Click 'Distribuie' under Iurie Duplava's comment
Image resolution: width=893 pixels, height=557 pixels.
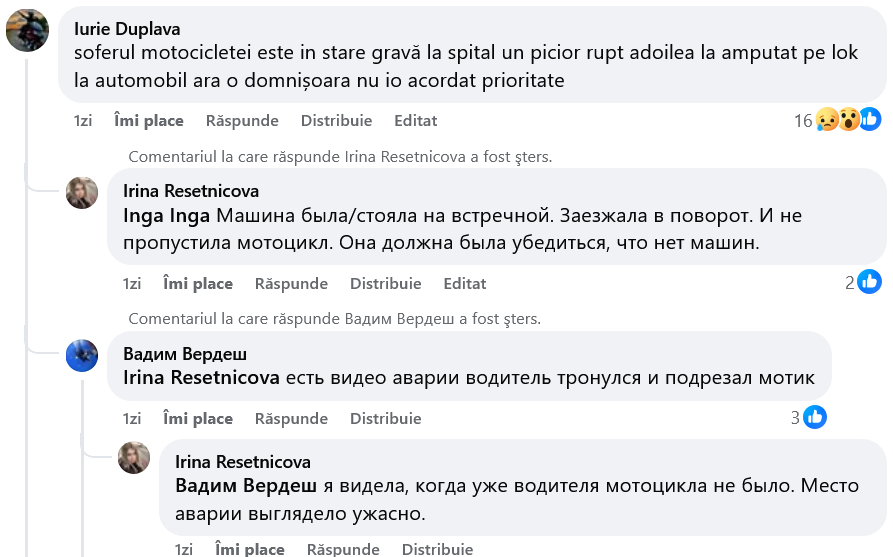coord(336,120)
